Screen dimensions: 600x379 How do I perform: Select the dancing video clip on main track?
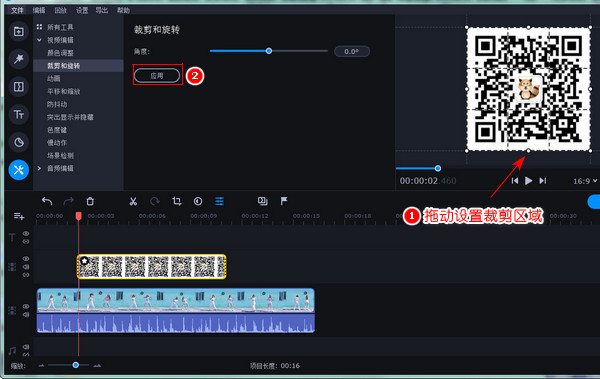176,301
